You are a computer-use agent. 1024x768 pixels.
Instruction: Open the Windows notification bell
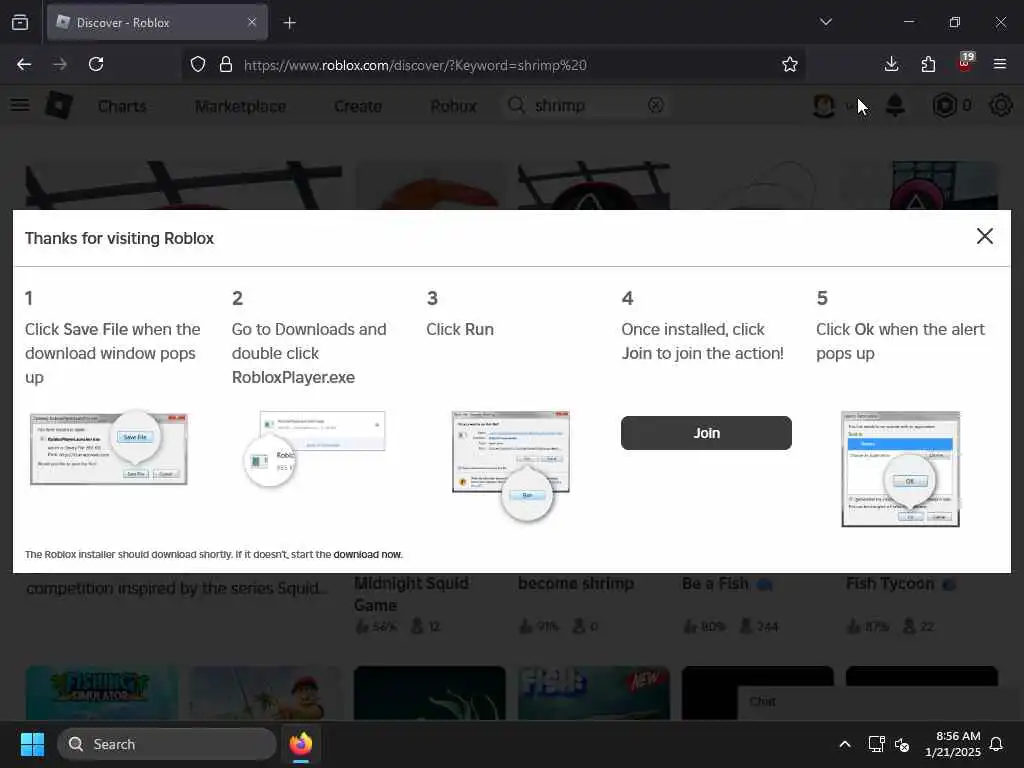(x=997, y=744)
